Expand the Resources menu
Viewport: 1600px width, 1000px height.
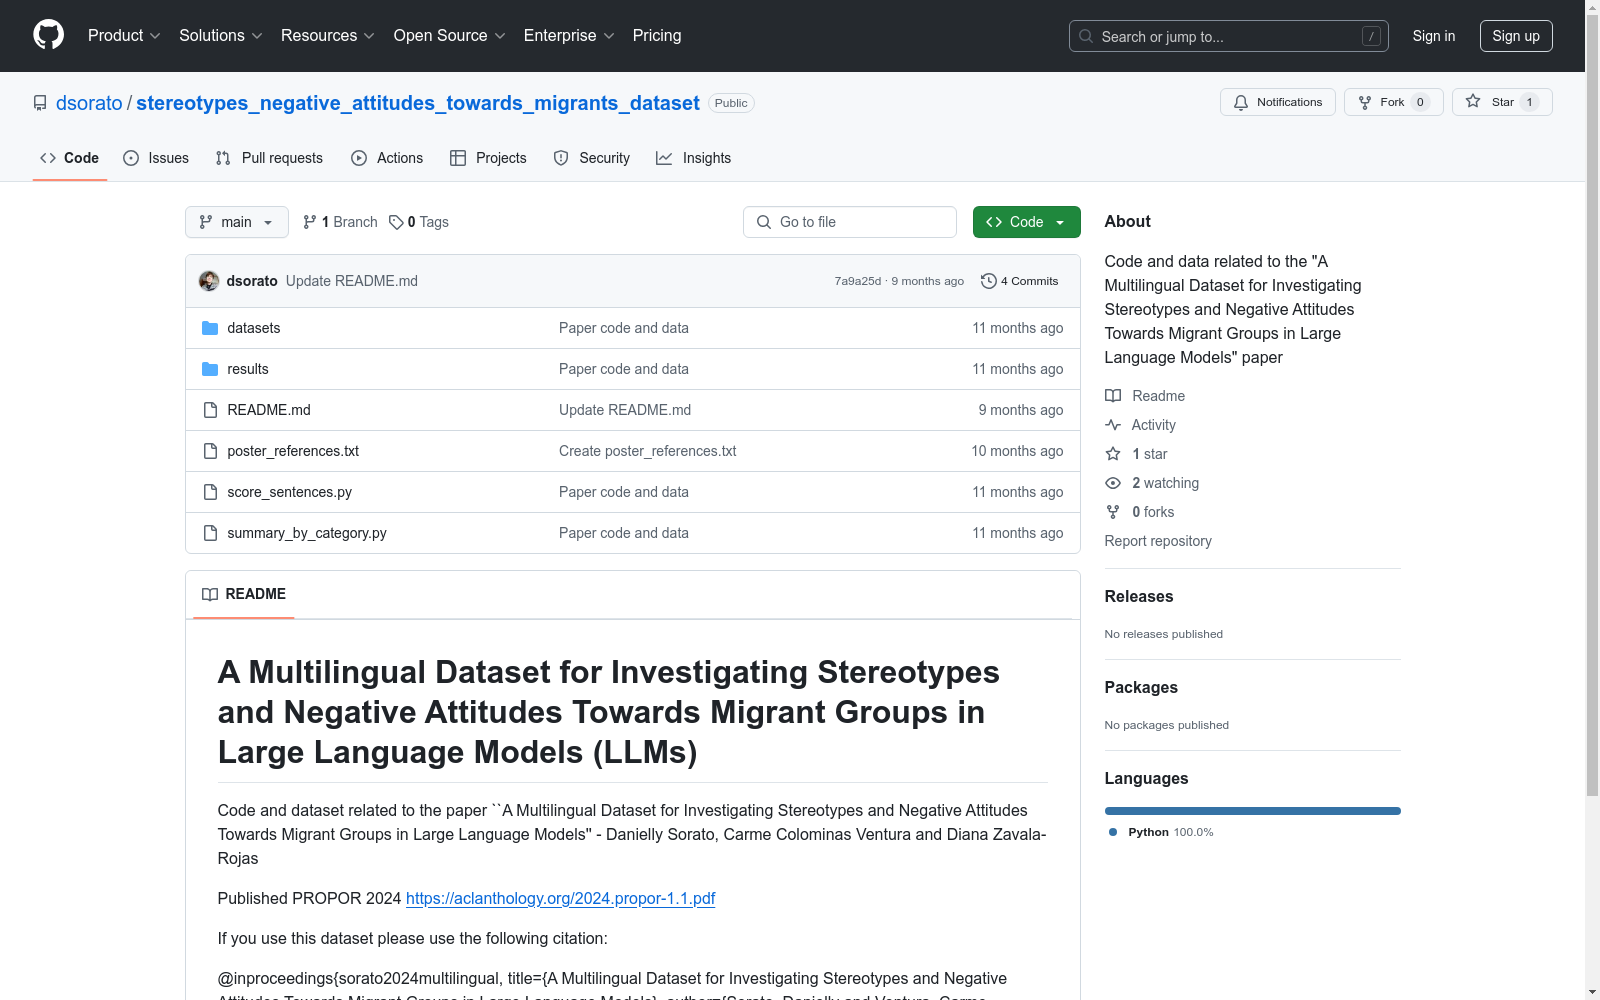pyautogui.click(x=328, y=35)
